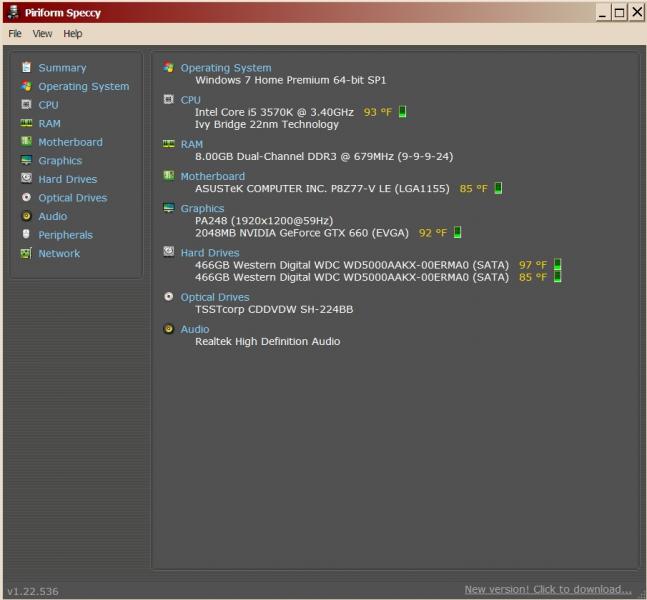Click the memory icon beside RAM heading

(x=169, y=144)
